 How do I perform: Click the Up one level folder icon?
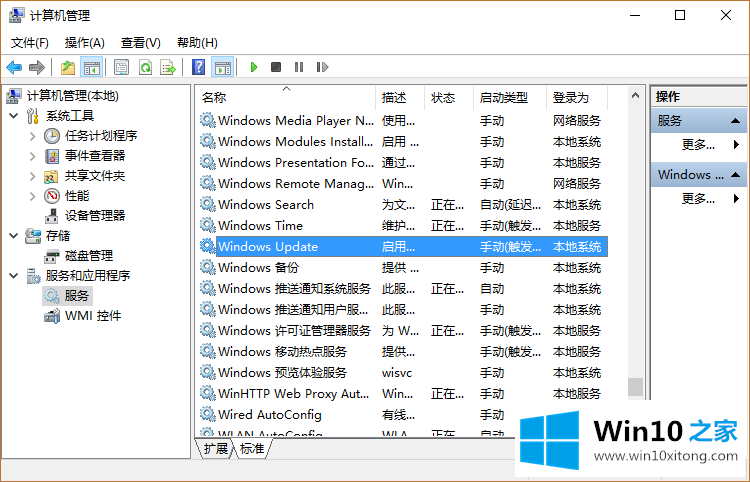pyautogui.click(x=68, y=67)
